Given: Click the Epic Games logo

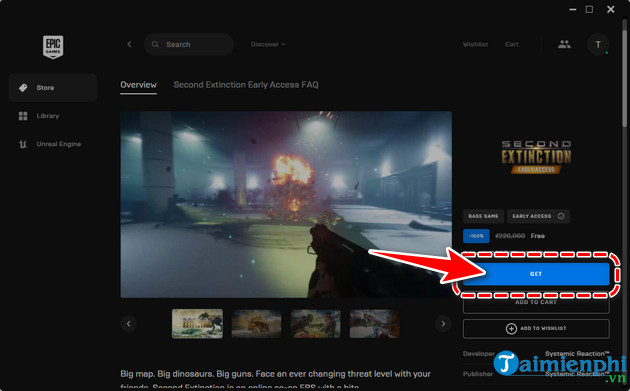Looking at the screenshot, I should coord(53,47).
